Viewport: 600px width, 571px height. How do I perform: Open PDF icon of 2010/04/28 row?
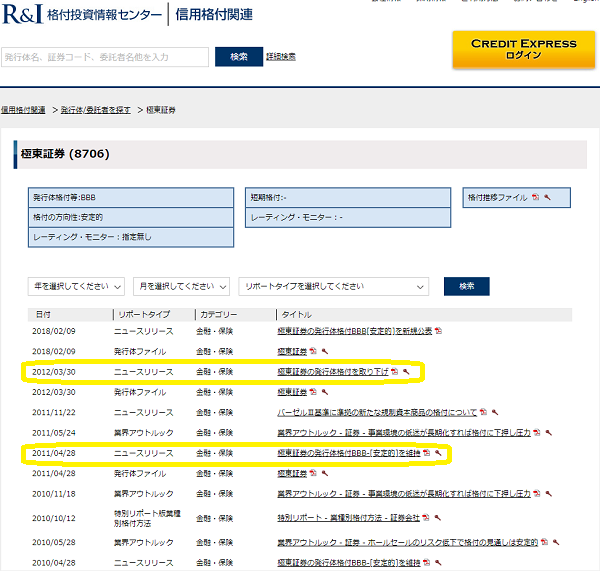[427, 562]
